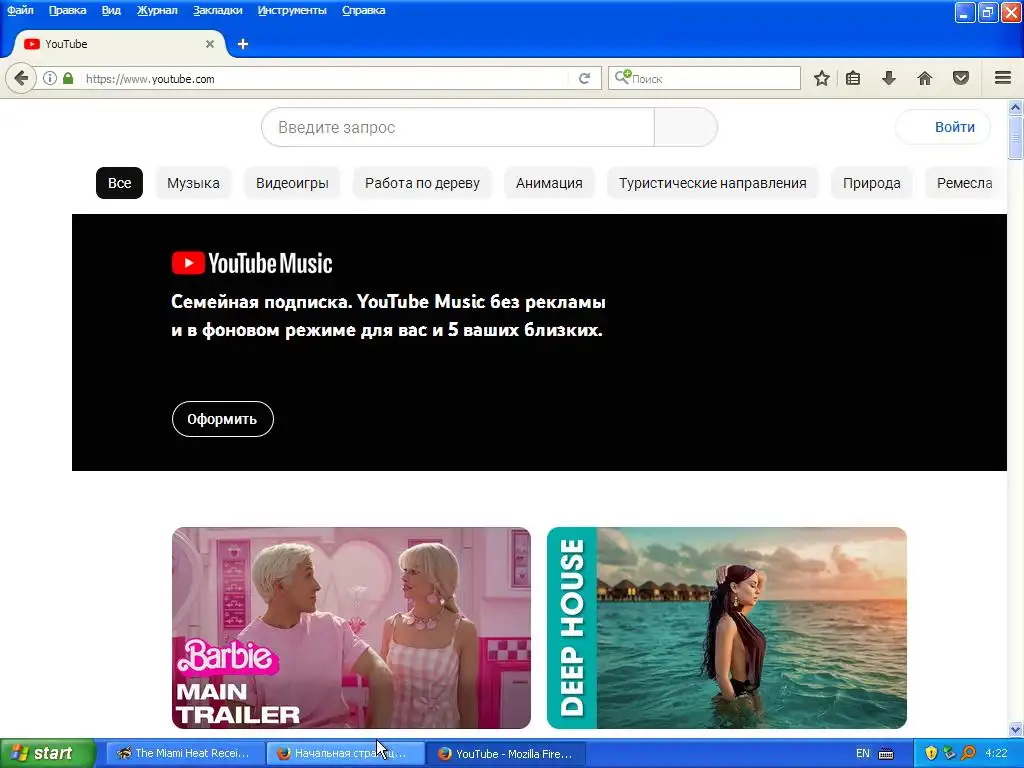Open the Windows start menu
The height and width of the screenshot is (768, 1024).
(x=48, y=753)
